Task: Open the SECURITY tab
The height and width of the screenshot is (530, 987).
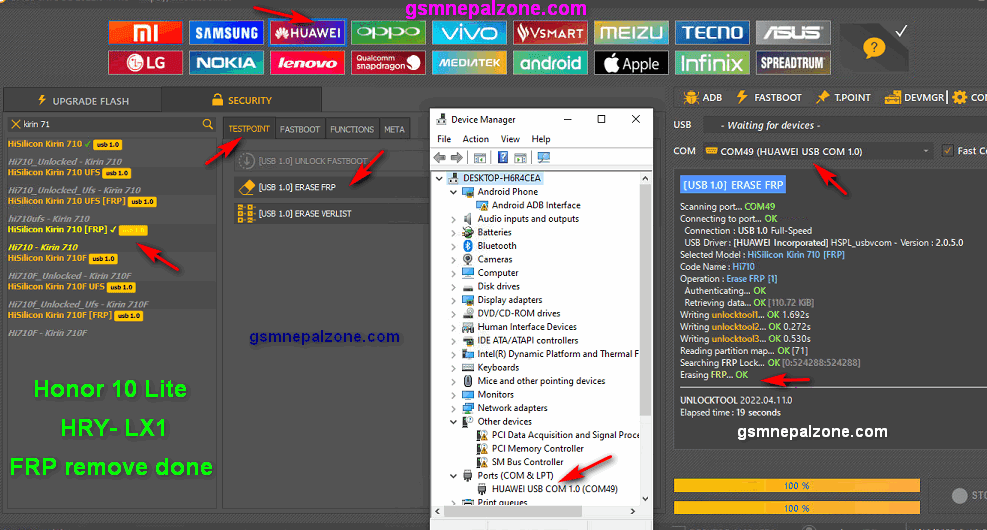Action: click(x=242, y=100)
